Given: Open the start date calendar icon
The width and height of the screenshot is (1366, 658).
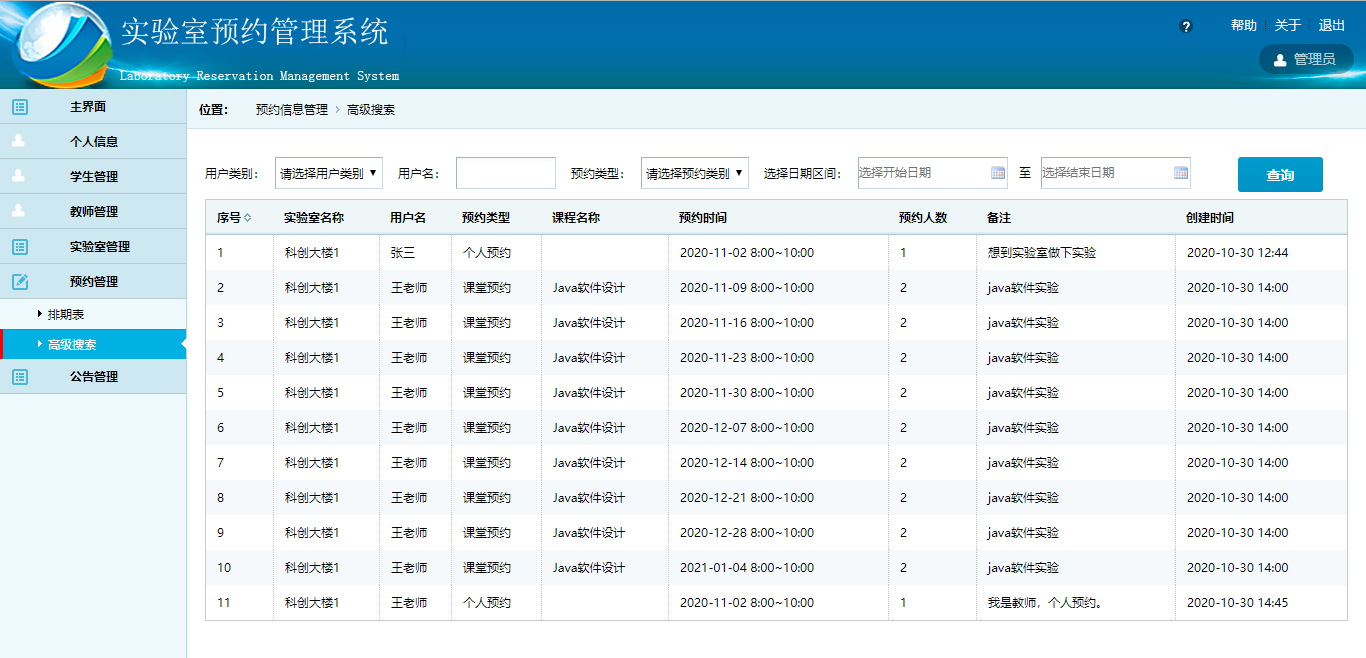Looking at the screenshot, I should pyautogui.click(x=998, y=173).
